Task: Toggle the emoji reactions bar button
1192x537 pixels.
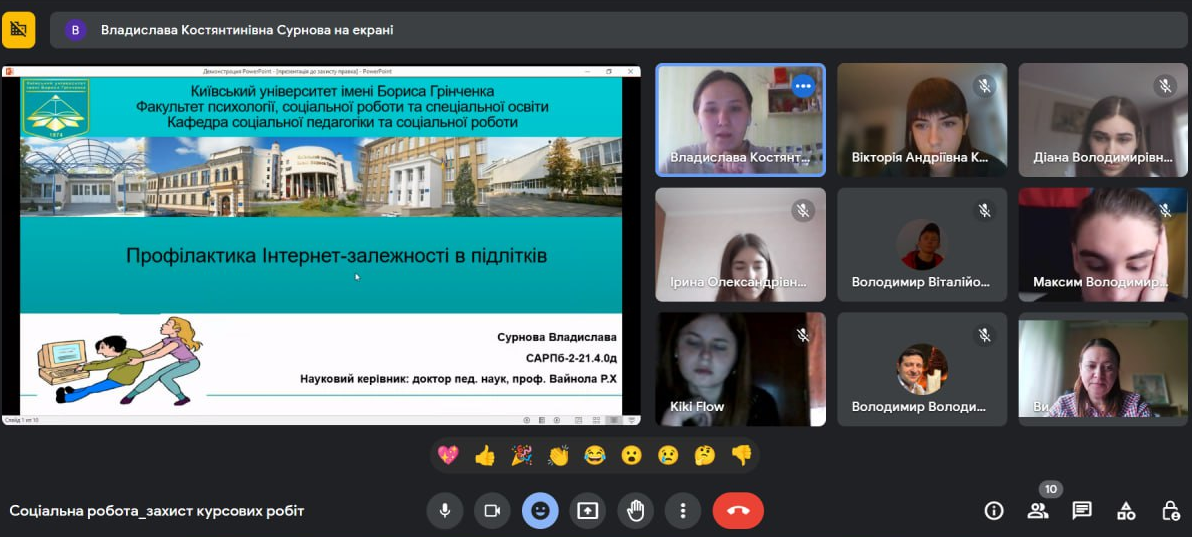Action: click(540, 511)
